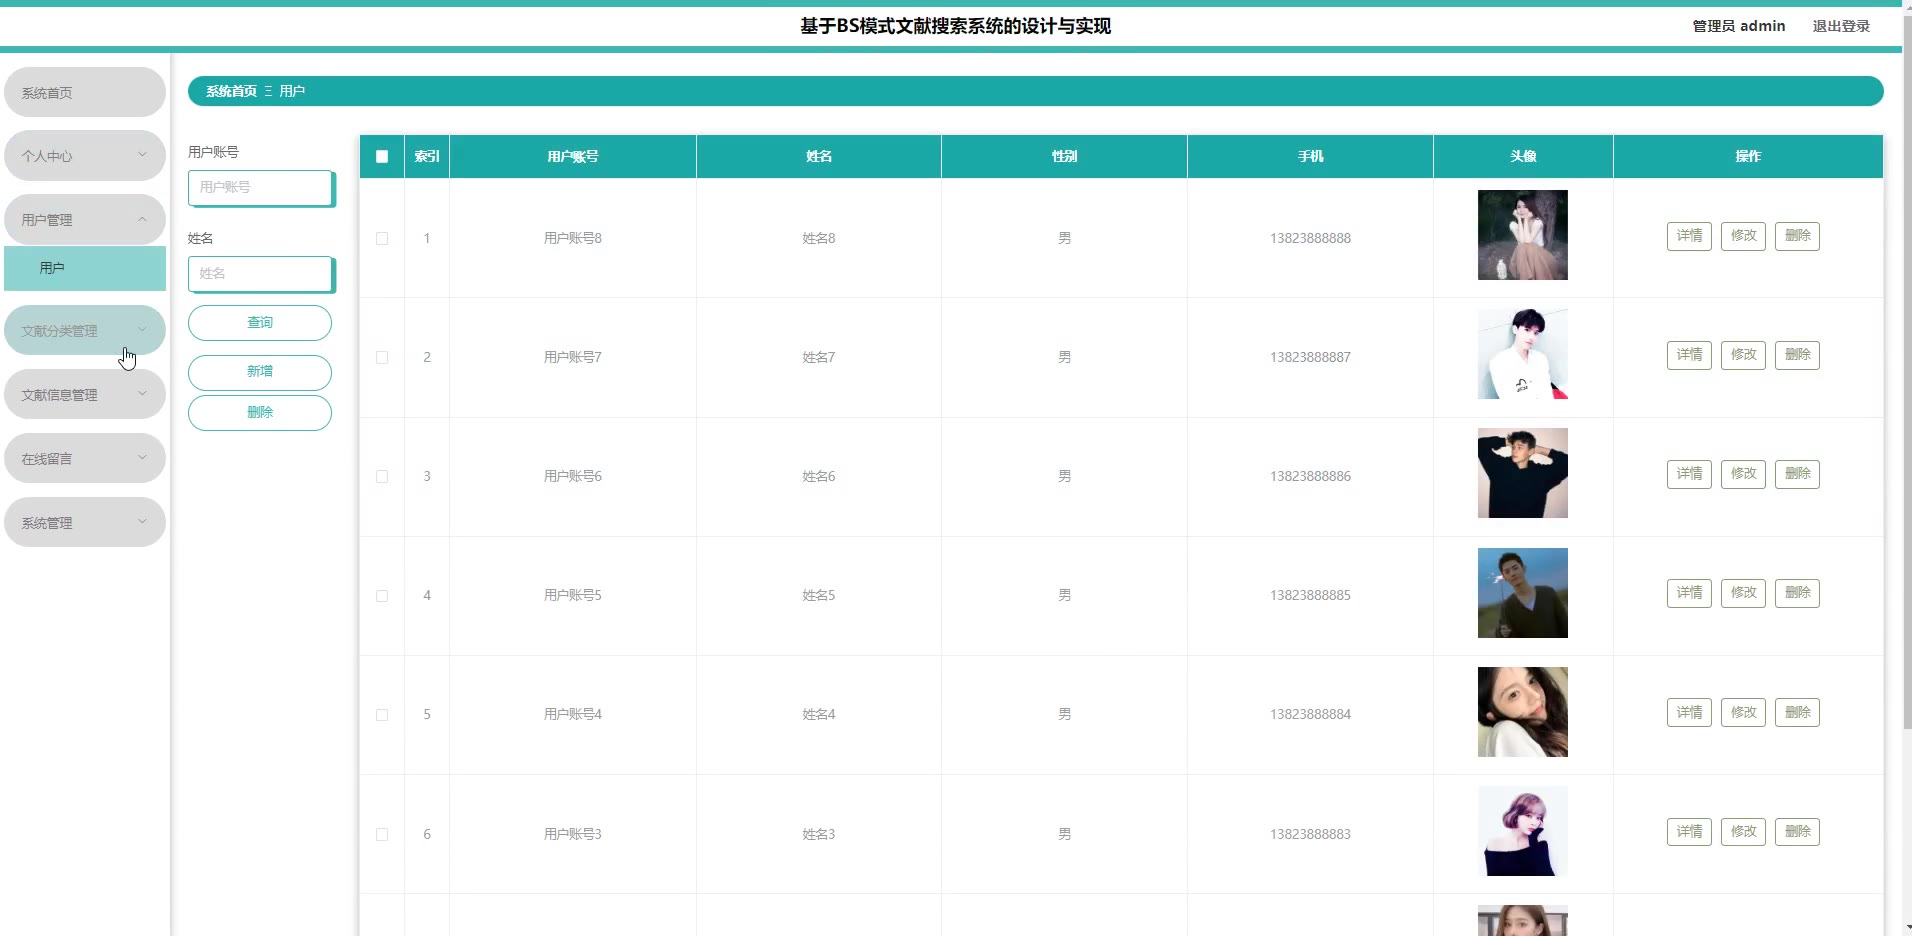Focus the 用户账号 search input field
Screen dimensions: 1912x936
261,188
